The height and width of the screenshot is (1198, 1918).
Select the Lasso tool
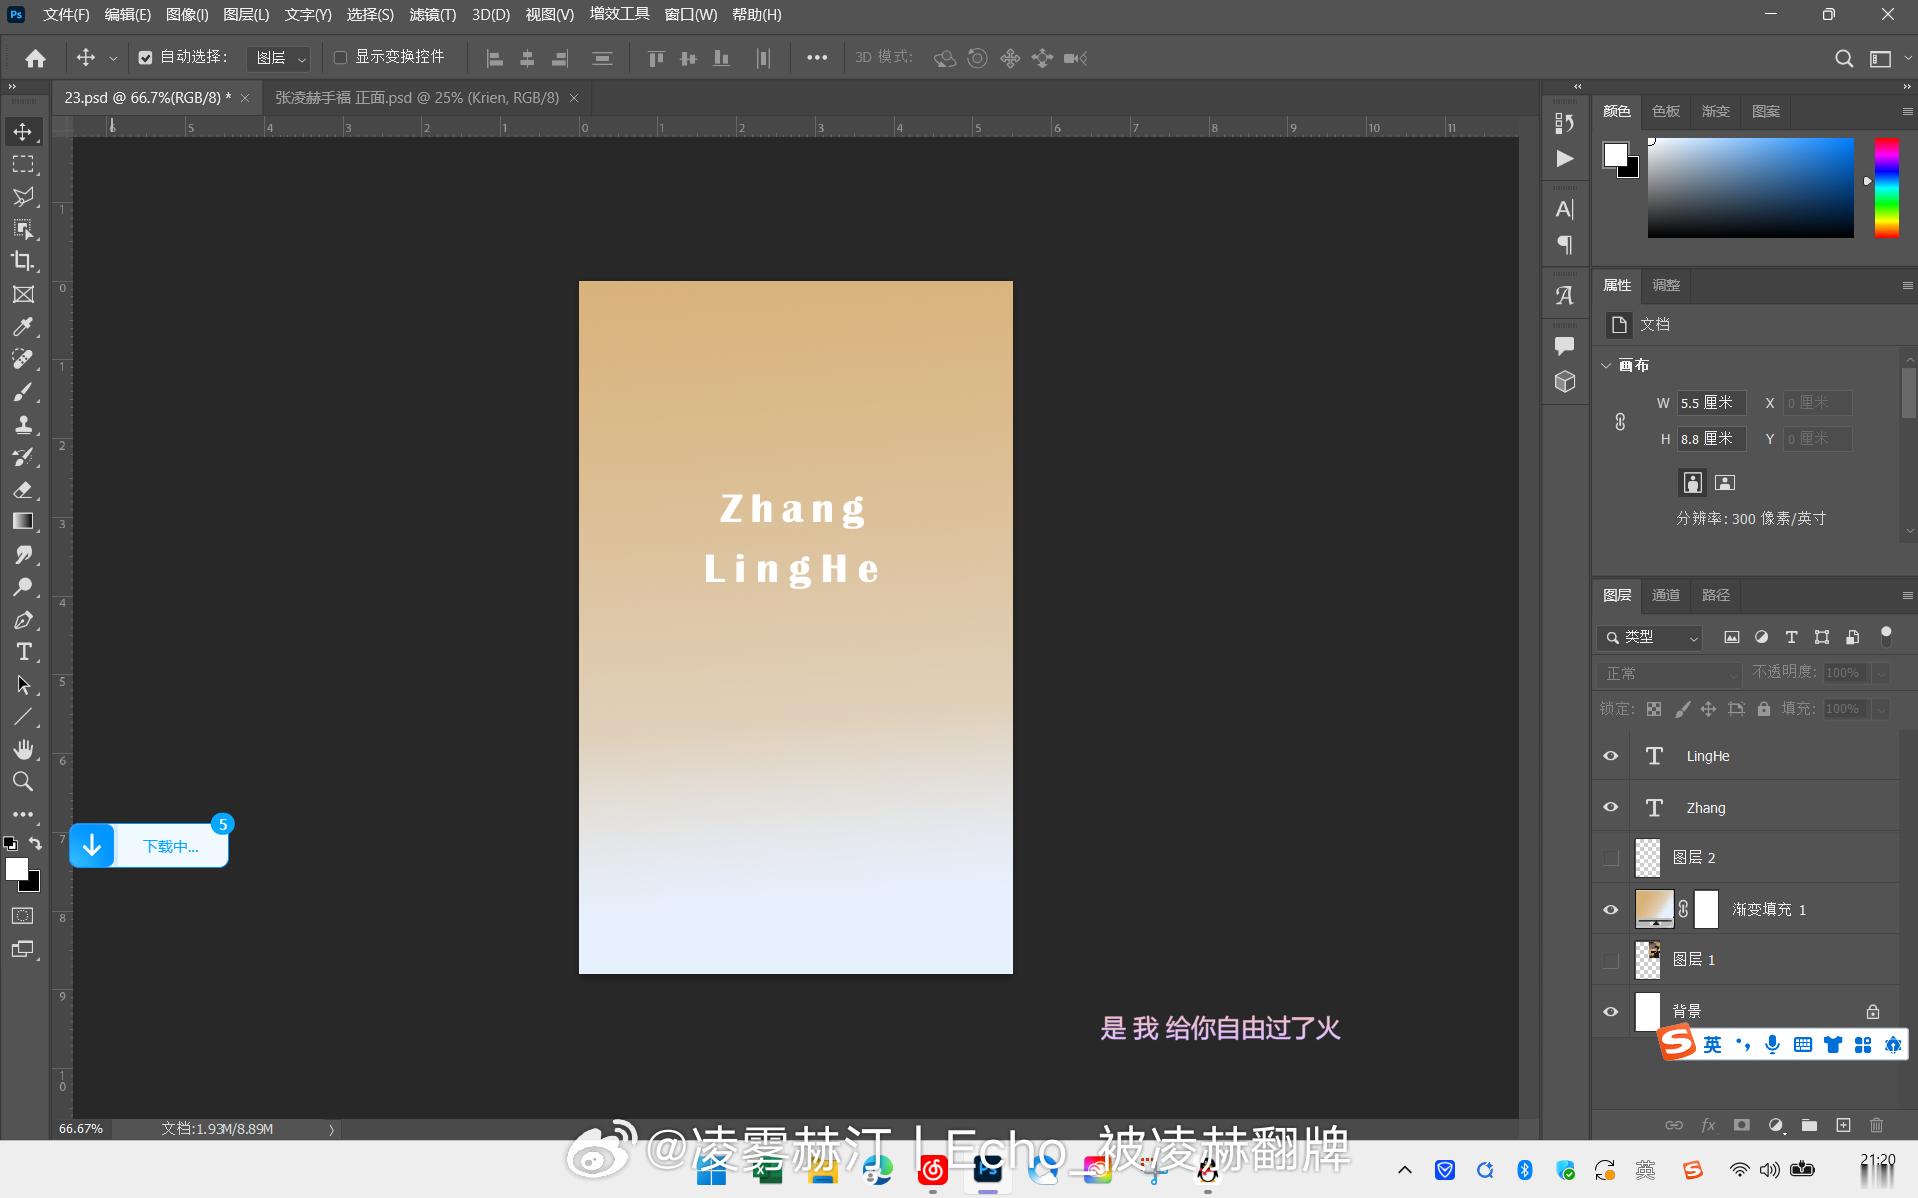tap(23, 196)
